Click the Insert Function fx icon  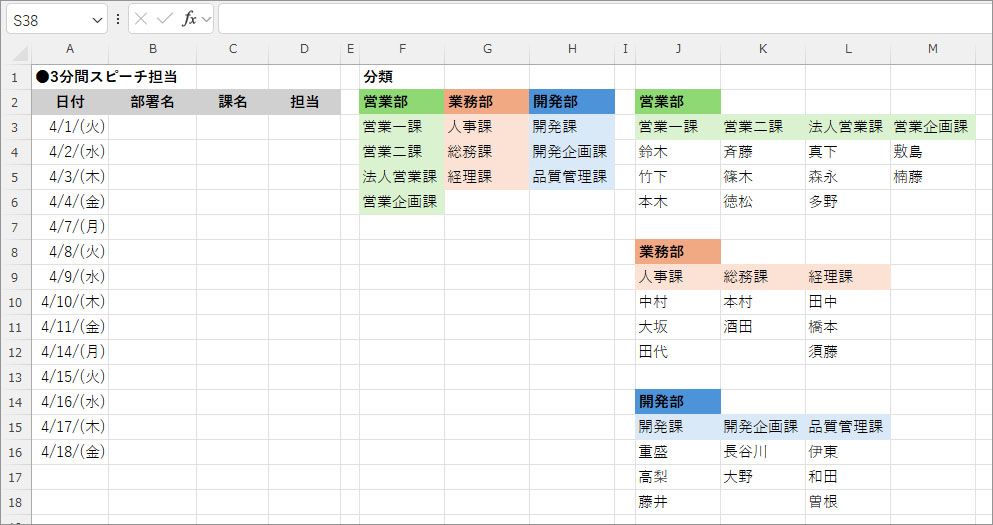(189, 20)
